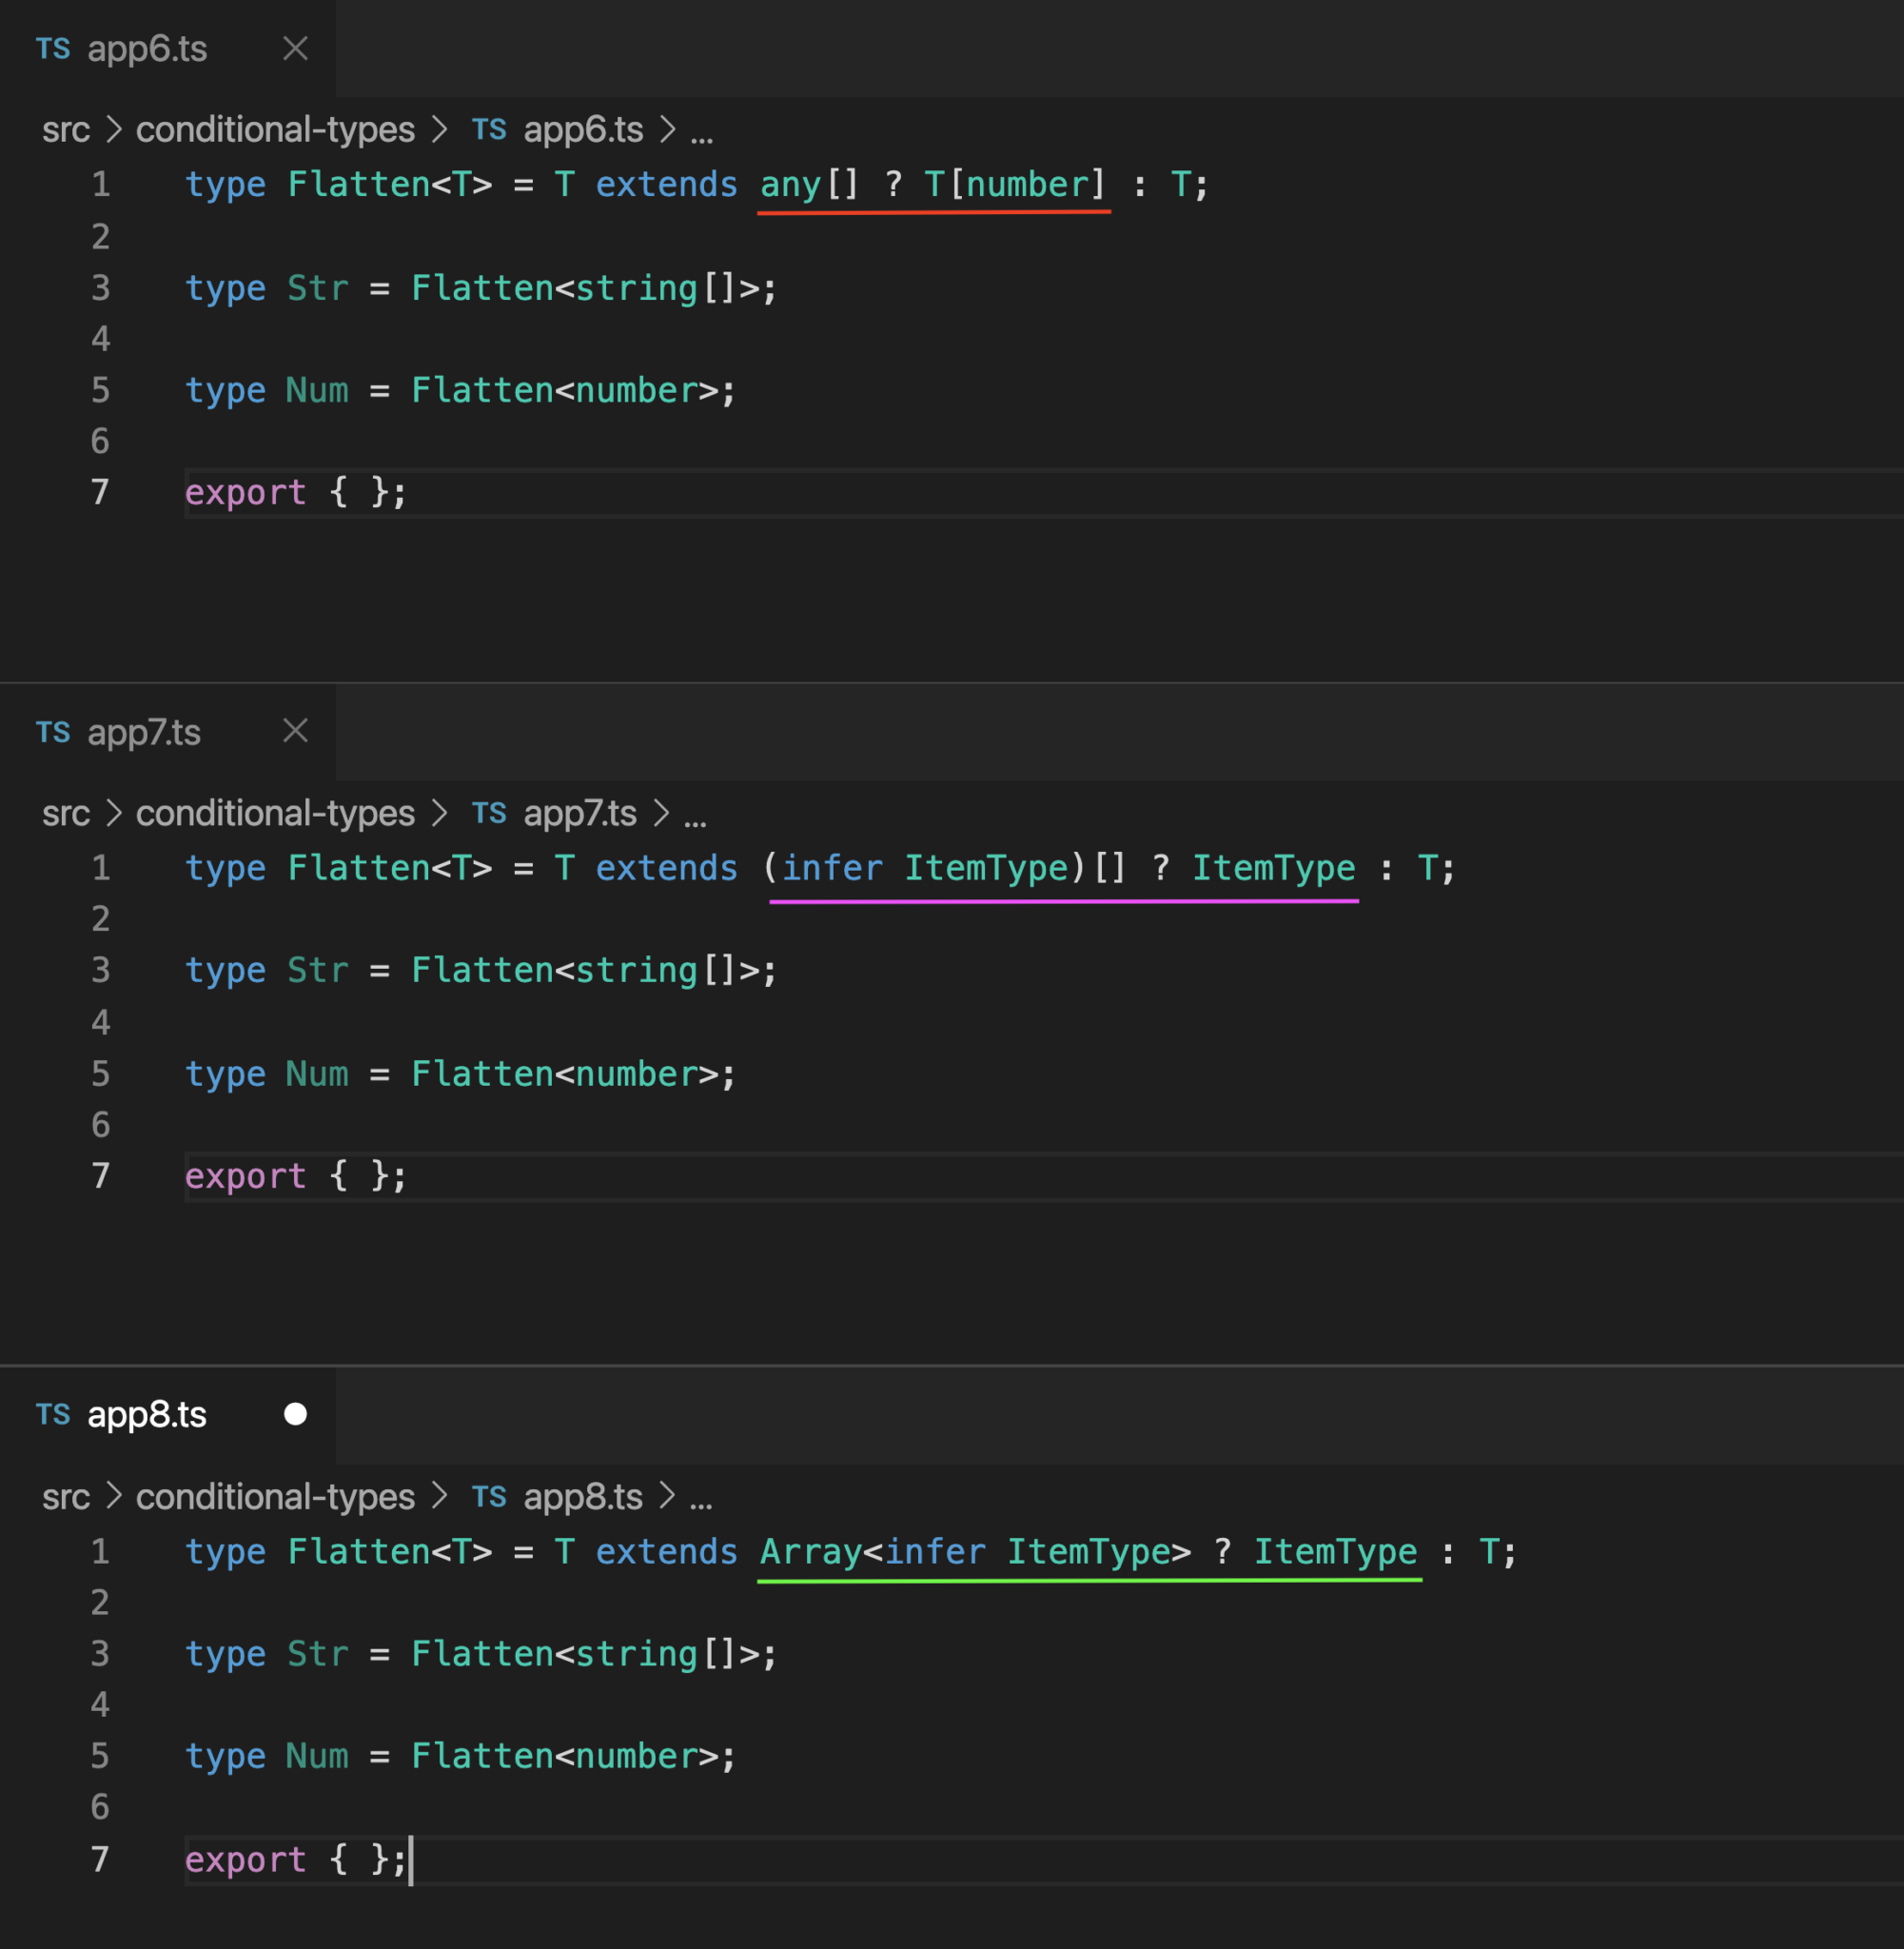
Task: Open the ellipsis breadcrumb dropdown in app8.ts
Action: (x=702, y=1496)
